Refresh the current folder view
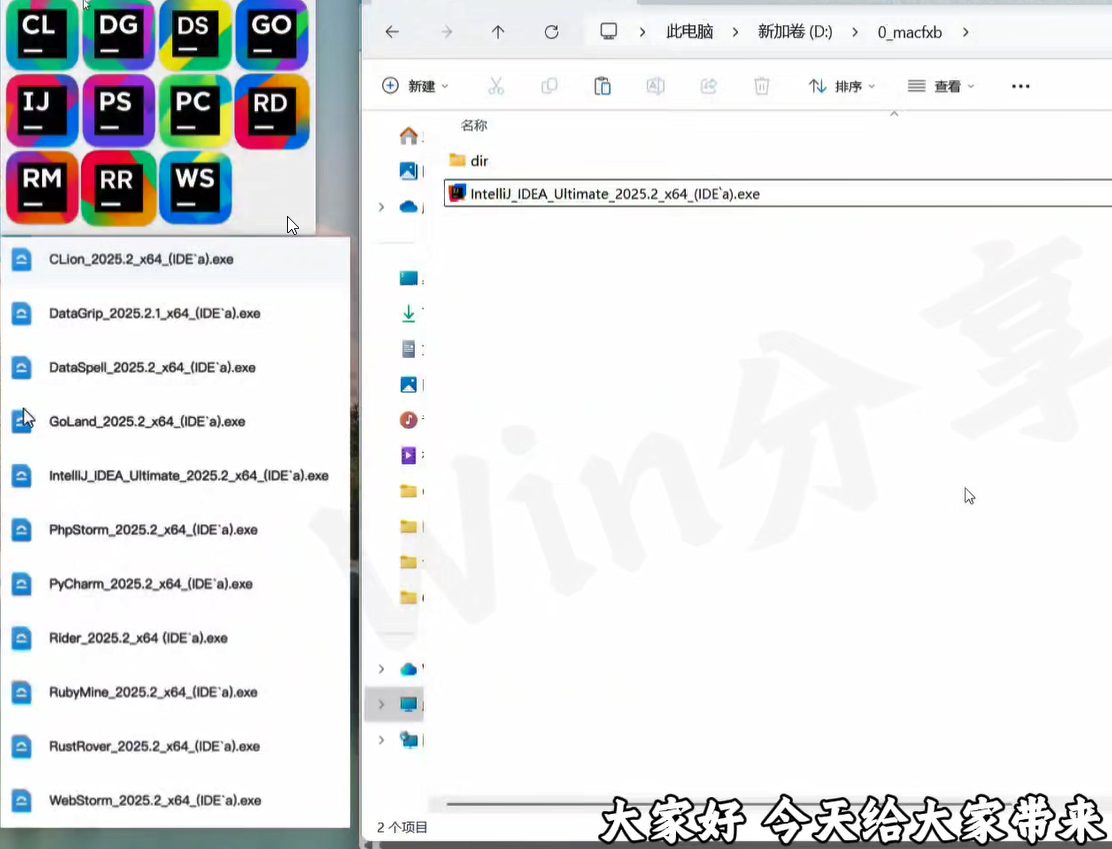This screenshot has width=1112, height=849. coord(551,32)
